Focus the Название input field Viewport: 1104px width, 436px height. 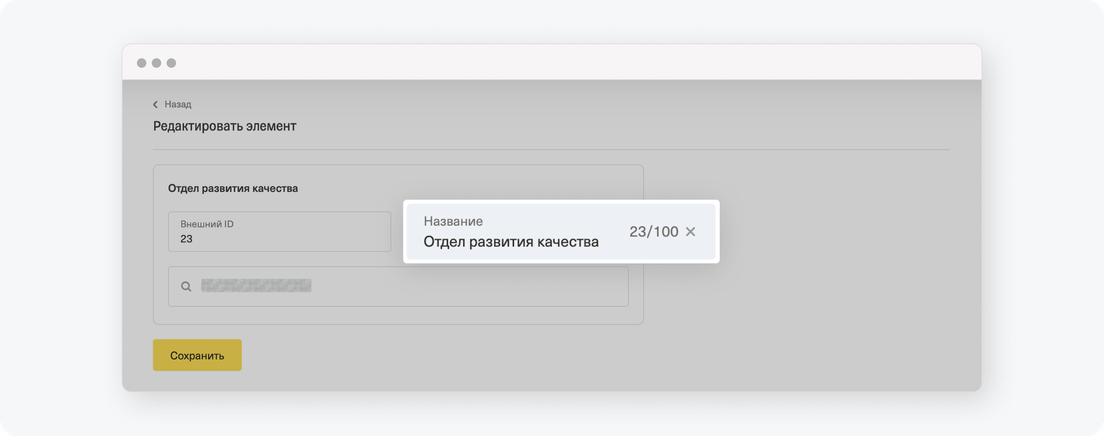coord(561,232)
